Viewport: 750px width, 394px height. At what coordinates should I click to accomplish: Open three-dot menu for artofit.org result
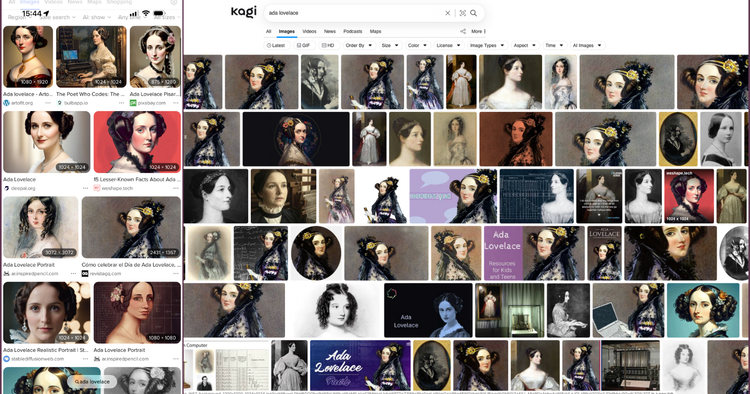coord(48,103)
